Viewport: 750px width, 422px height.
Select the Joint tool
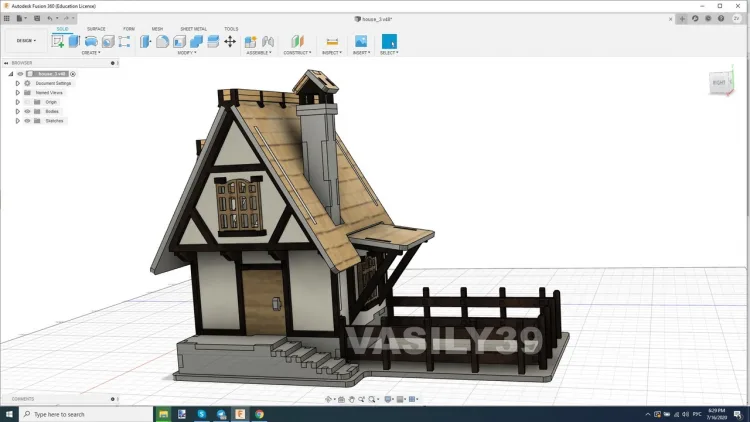click(x=268, y=42)
